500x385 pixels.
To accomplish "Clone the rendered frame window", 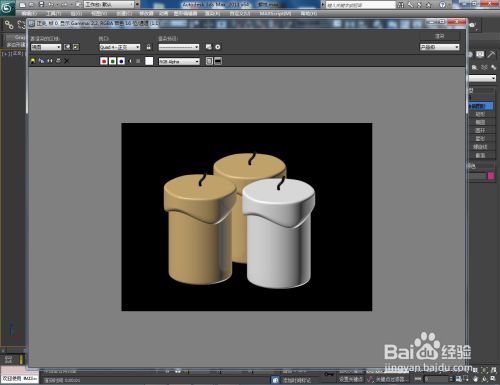I will coord(50,61).
